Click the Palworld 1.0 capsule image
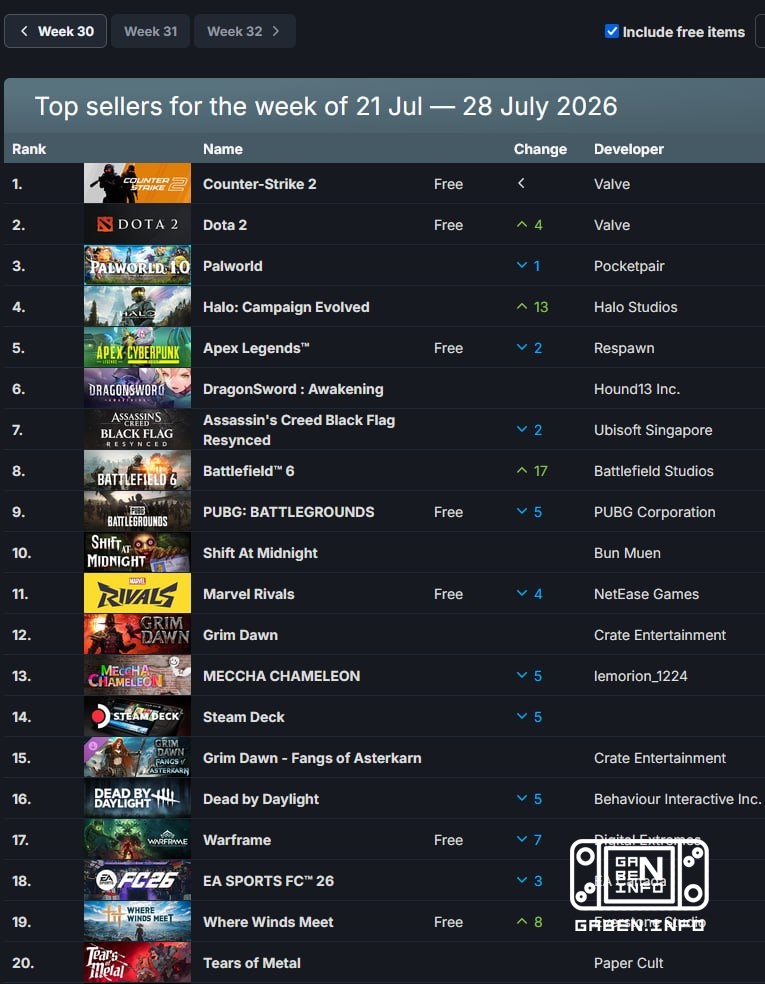765x984 pixels. pyautogui.click(x=137, y=265)
